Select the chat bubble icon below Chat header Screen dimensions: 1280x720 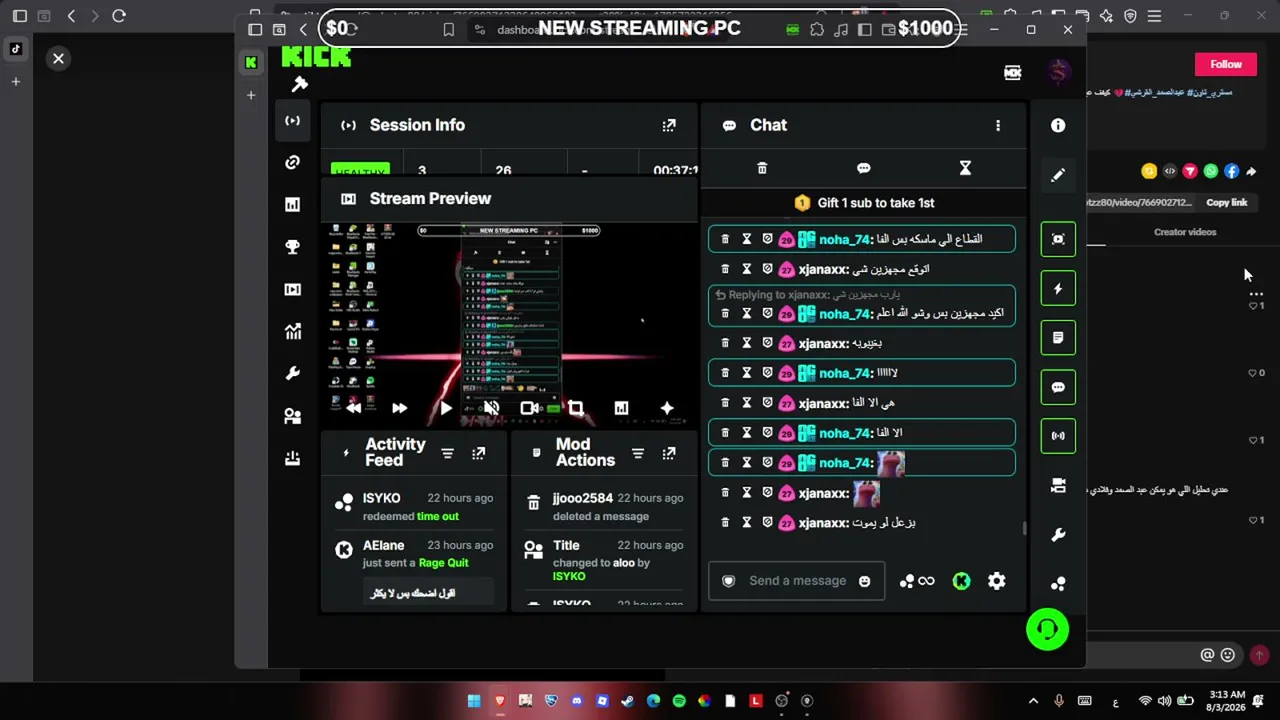[864, 168]
